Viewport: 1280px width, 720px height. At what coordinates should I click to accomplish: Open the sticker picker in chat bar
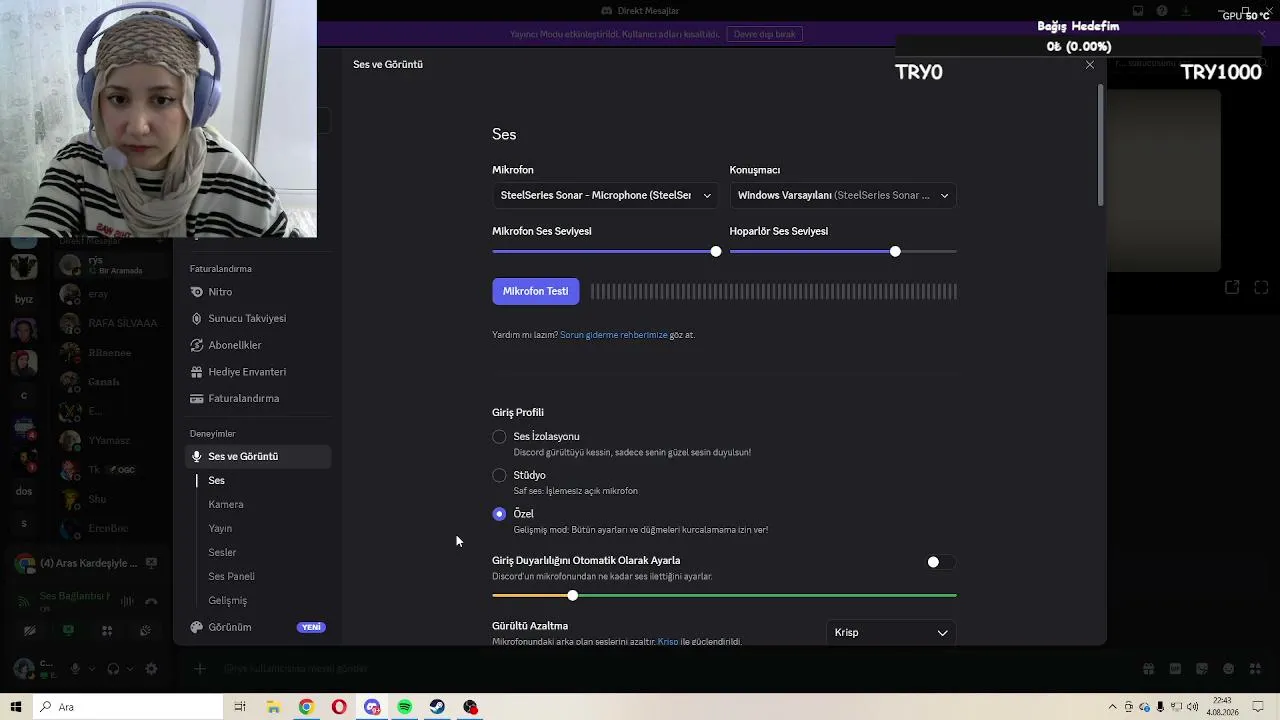coord(1202,669)
